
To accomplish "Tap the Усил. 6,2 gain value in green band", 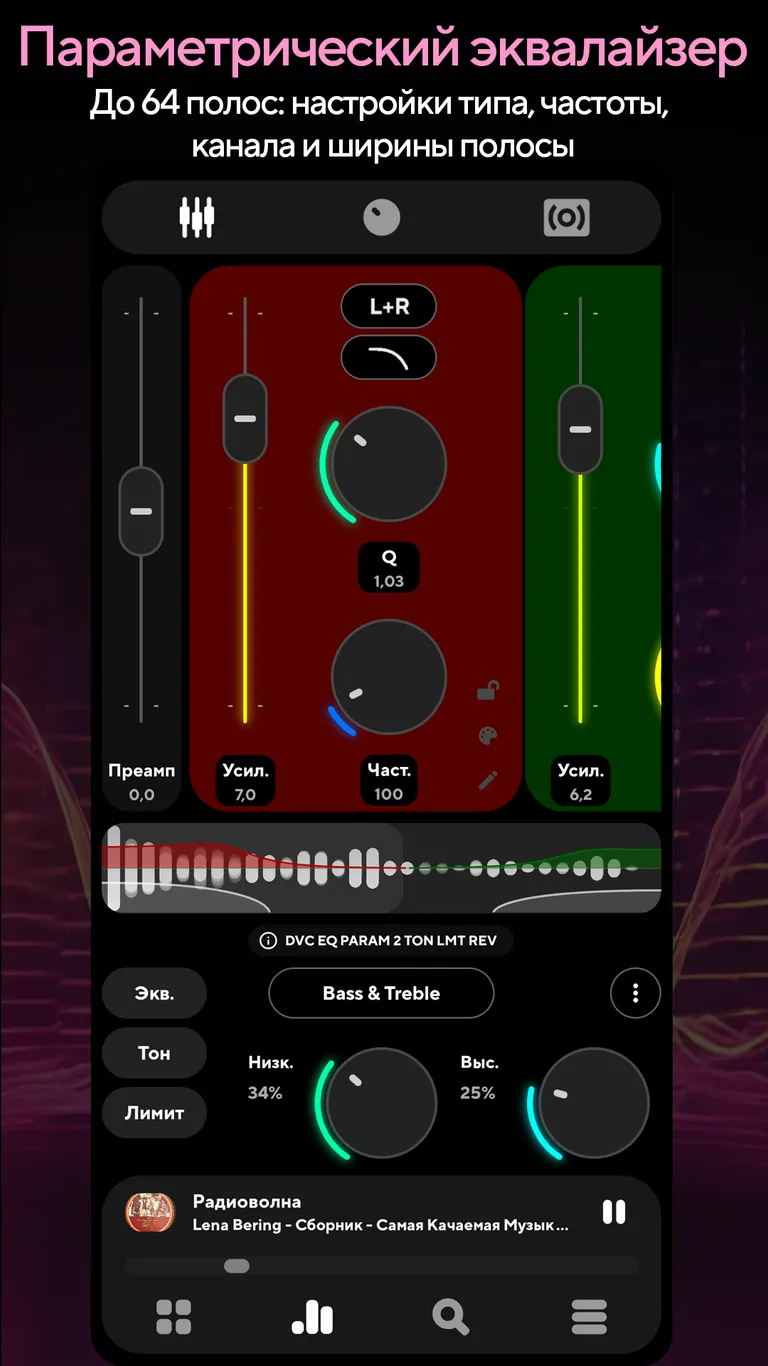I will [580, 782].
